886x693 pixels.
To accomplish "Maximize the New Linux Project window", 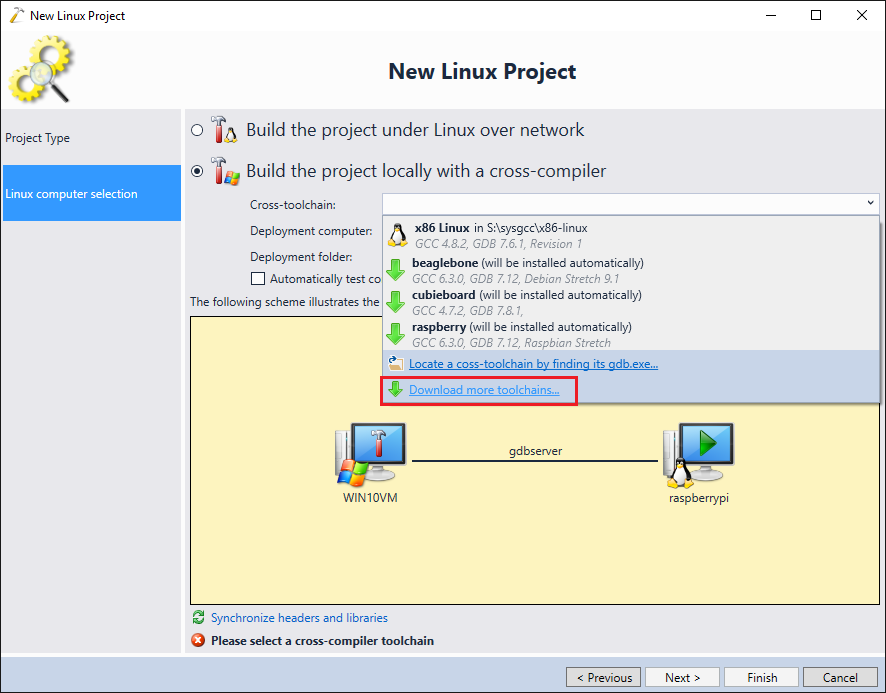I will (816, 15).
